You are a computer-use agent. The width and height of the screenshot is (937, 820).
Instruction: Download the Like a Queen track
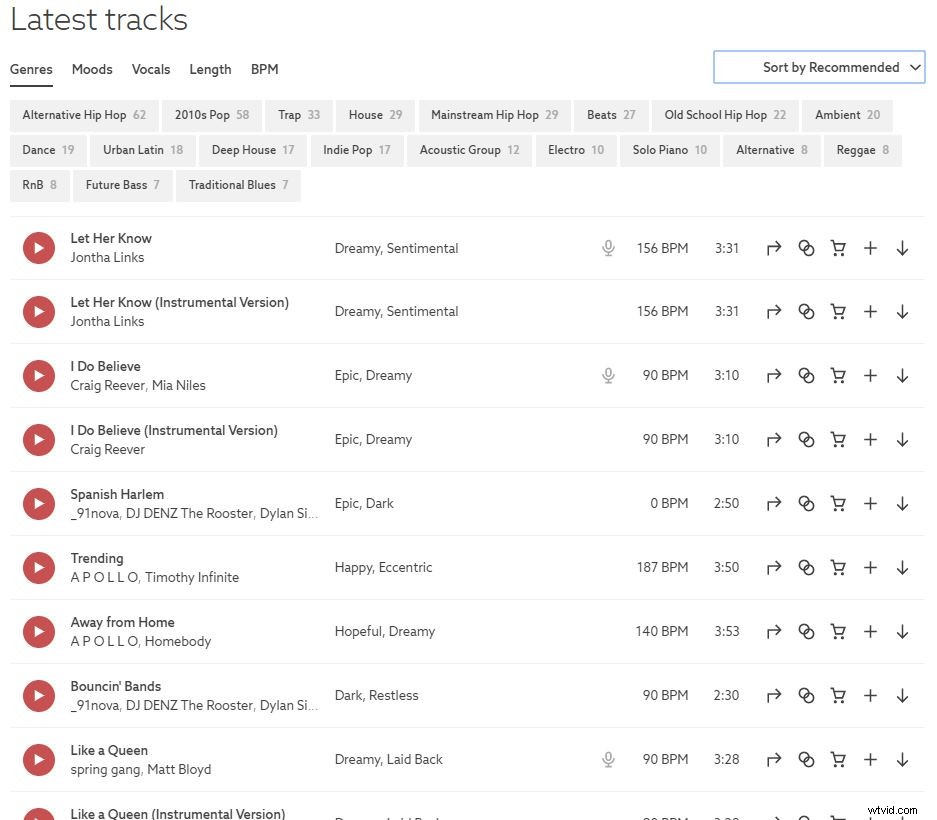click(x=902, y=760)
